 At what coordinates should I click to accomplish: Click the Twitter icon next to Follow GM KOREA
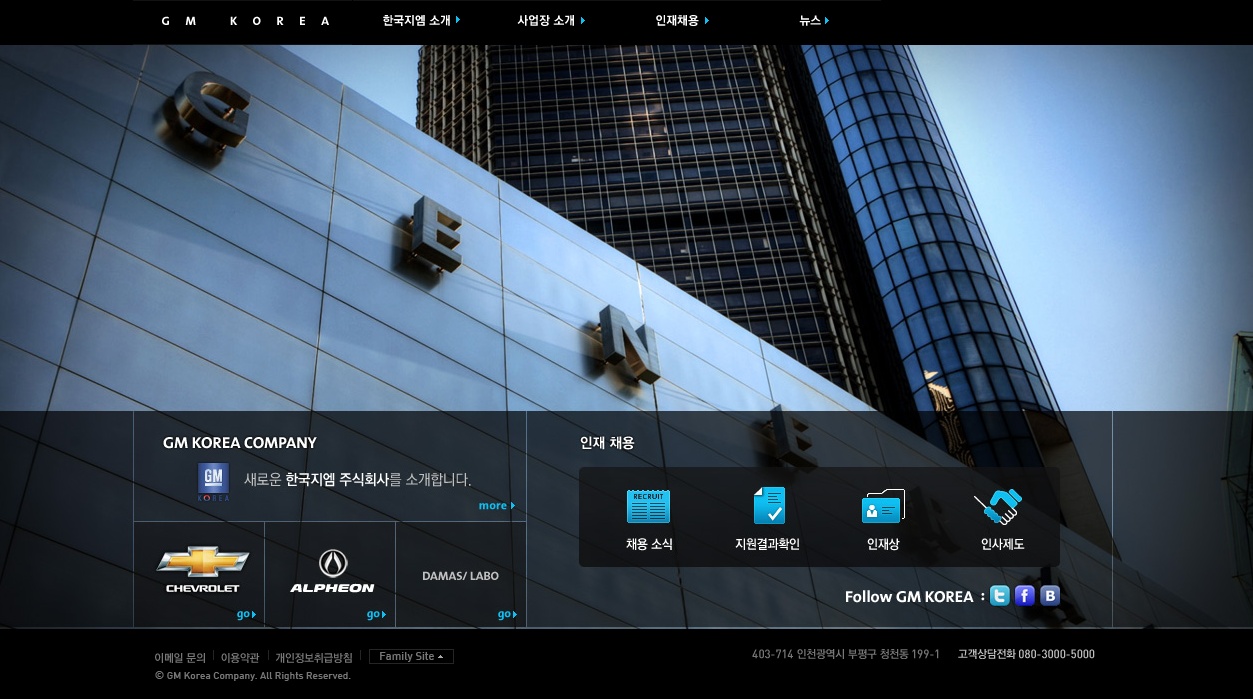(999, 596)
